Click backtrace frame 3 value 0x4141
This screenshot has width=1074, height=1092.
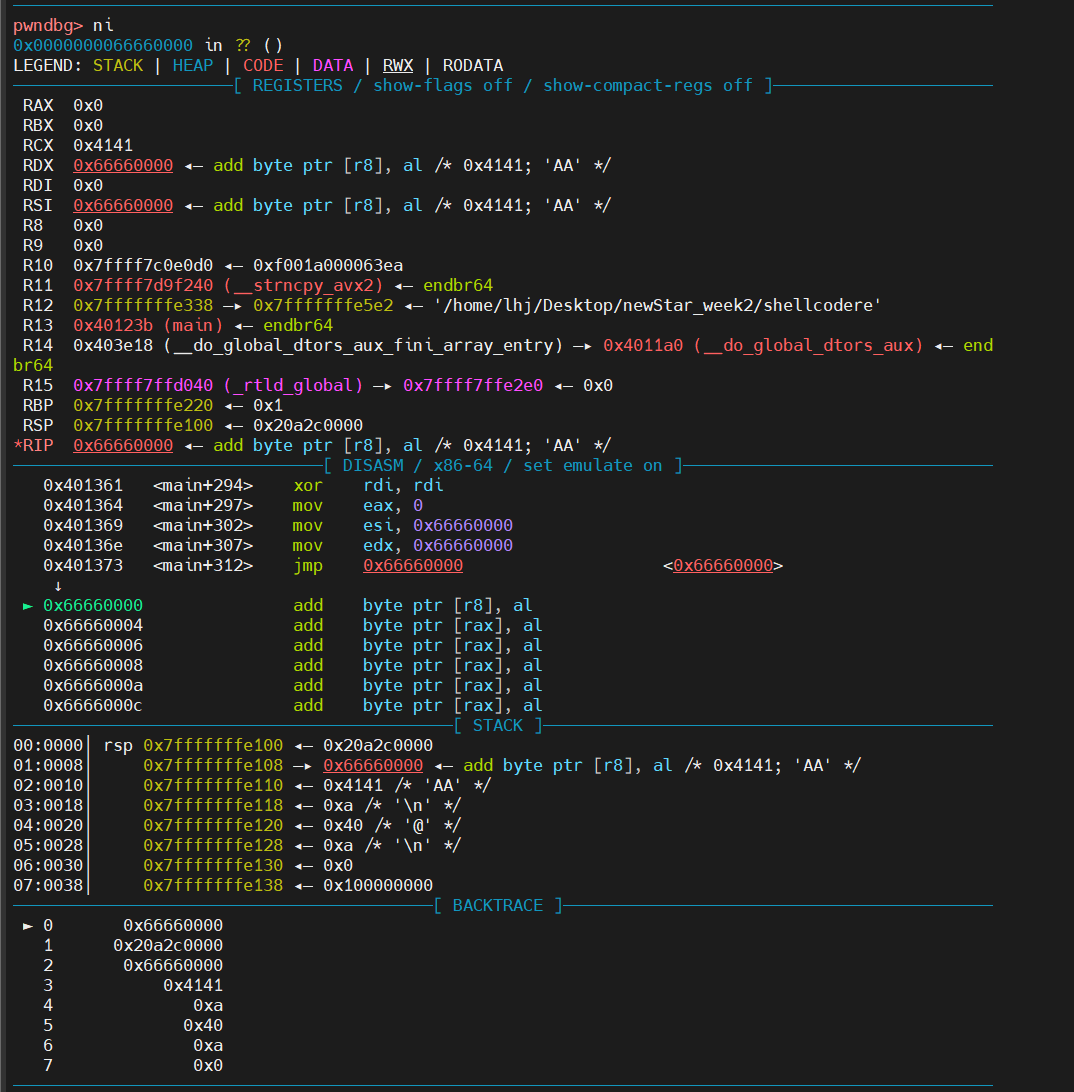point(193,986)
